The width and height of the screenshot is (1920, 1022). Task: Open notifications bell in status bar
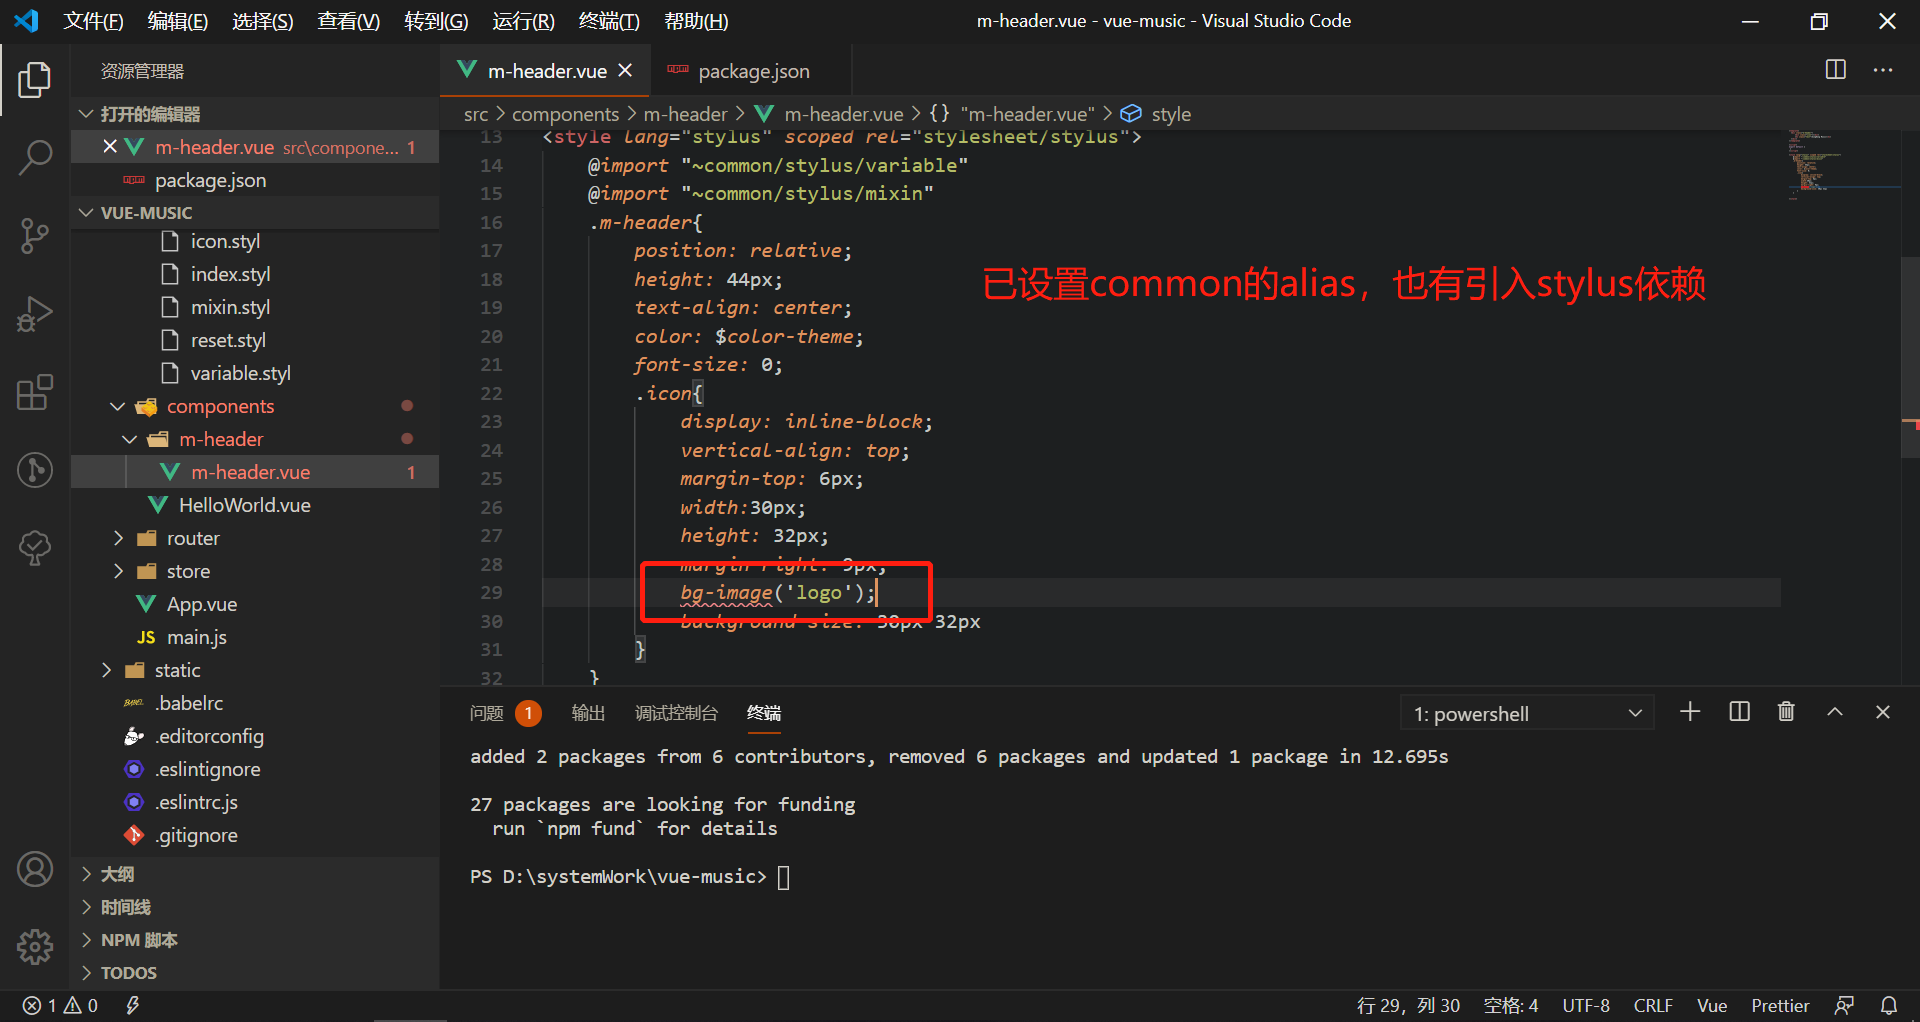[1889, 1006]
